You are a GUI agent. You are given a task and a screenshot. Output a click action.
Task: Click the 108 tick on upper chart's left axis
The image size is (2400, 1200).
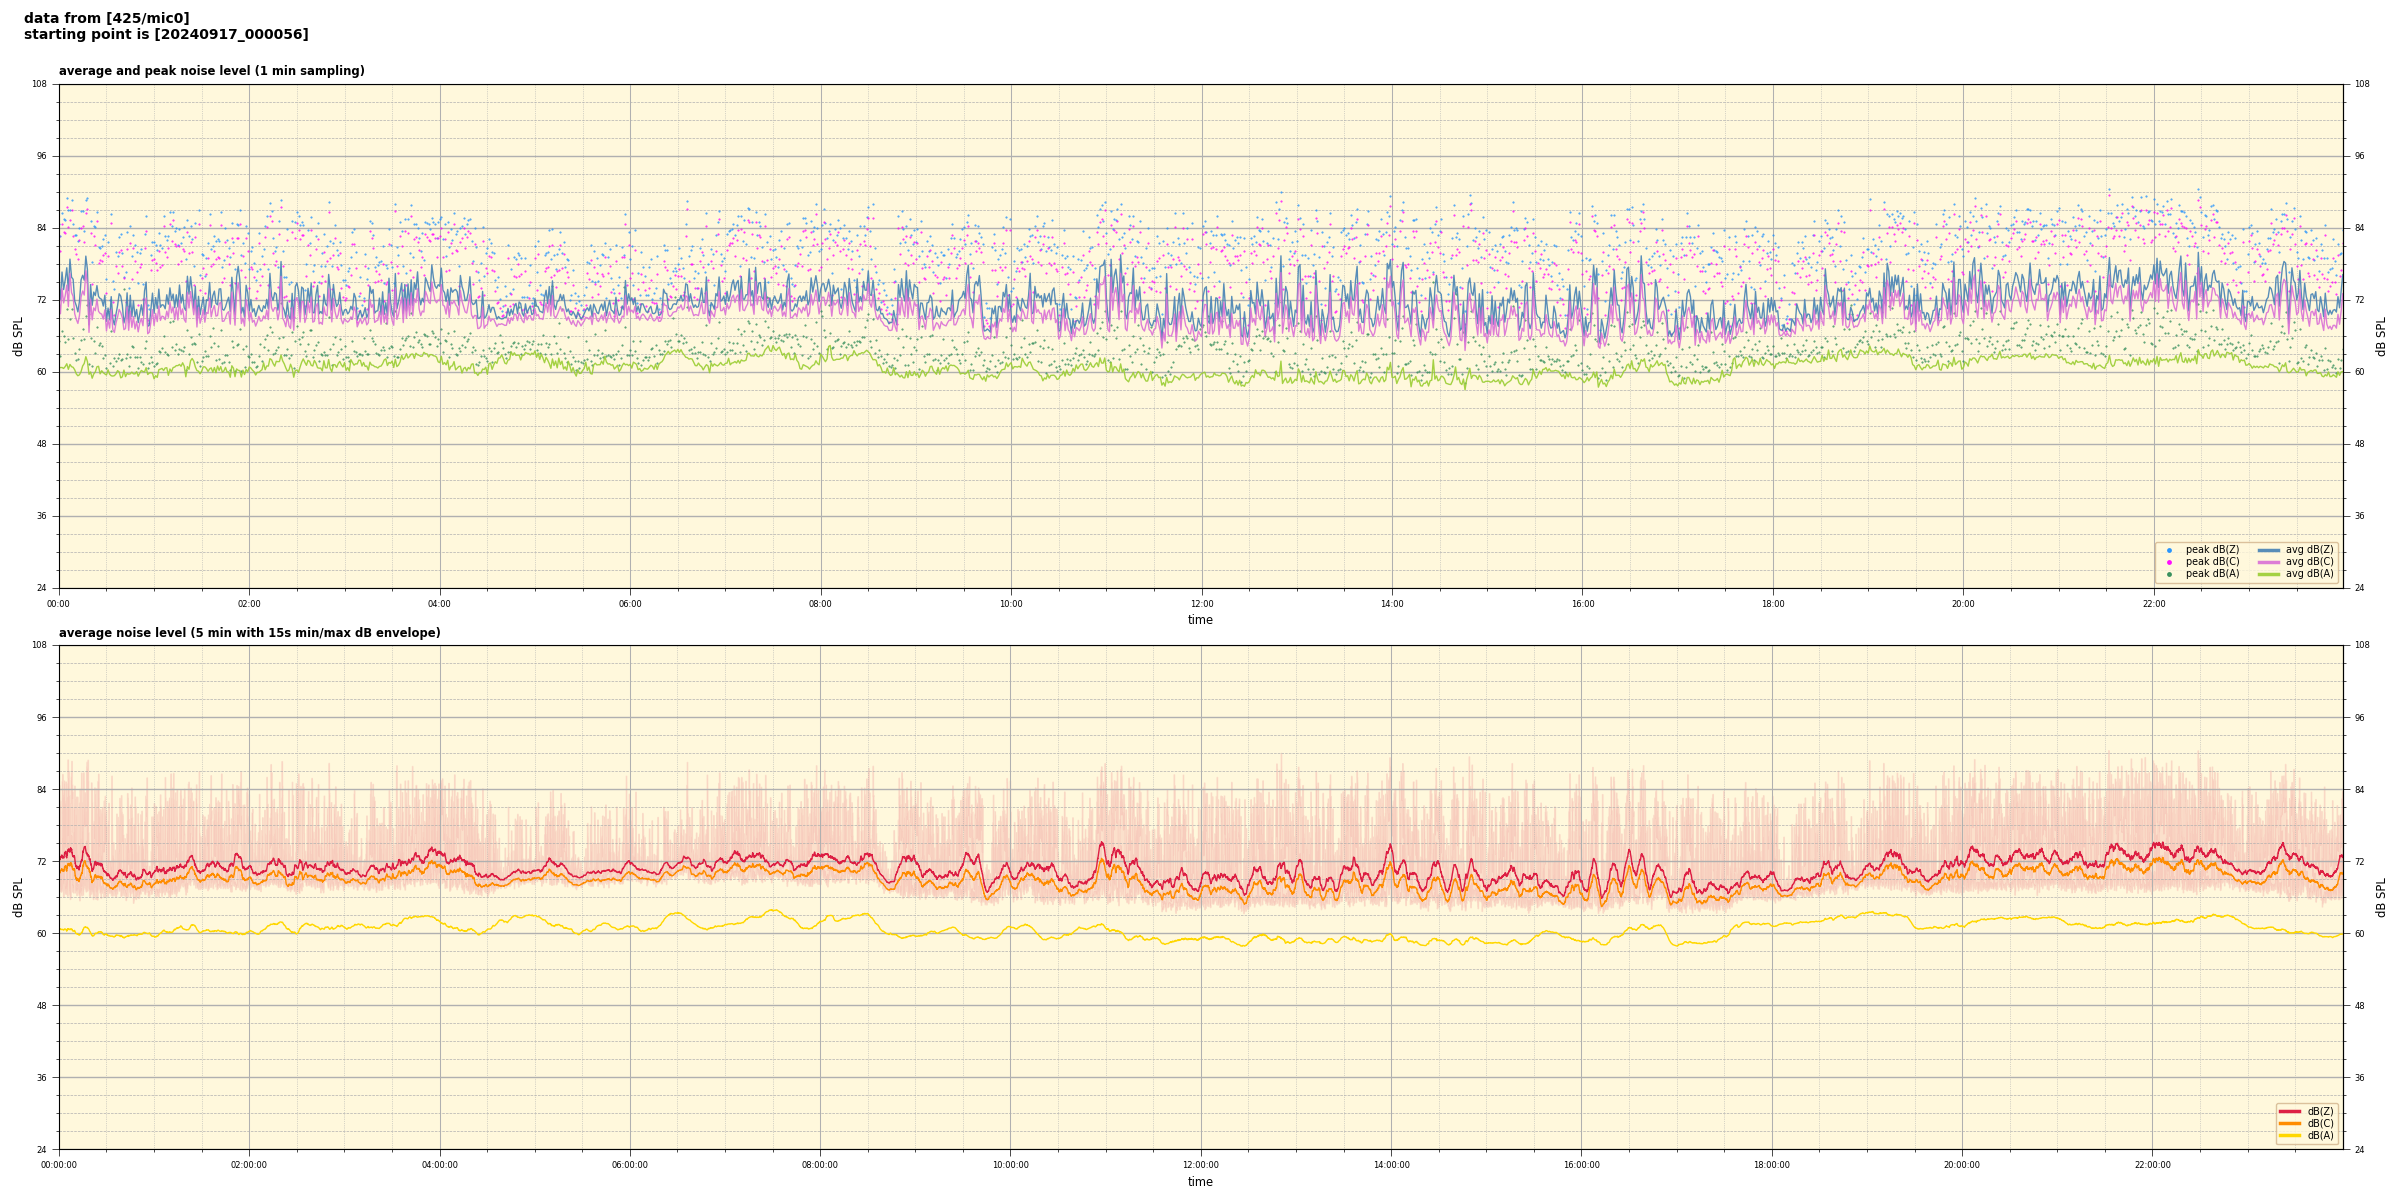39,84
